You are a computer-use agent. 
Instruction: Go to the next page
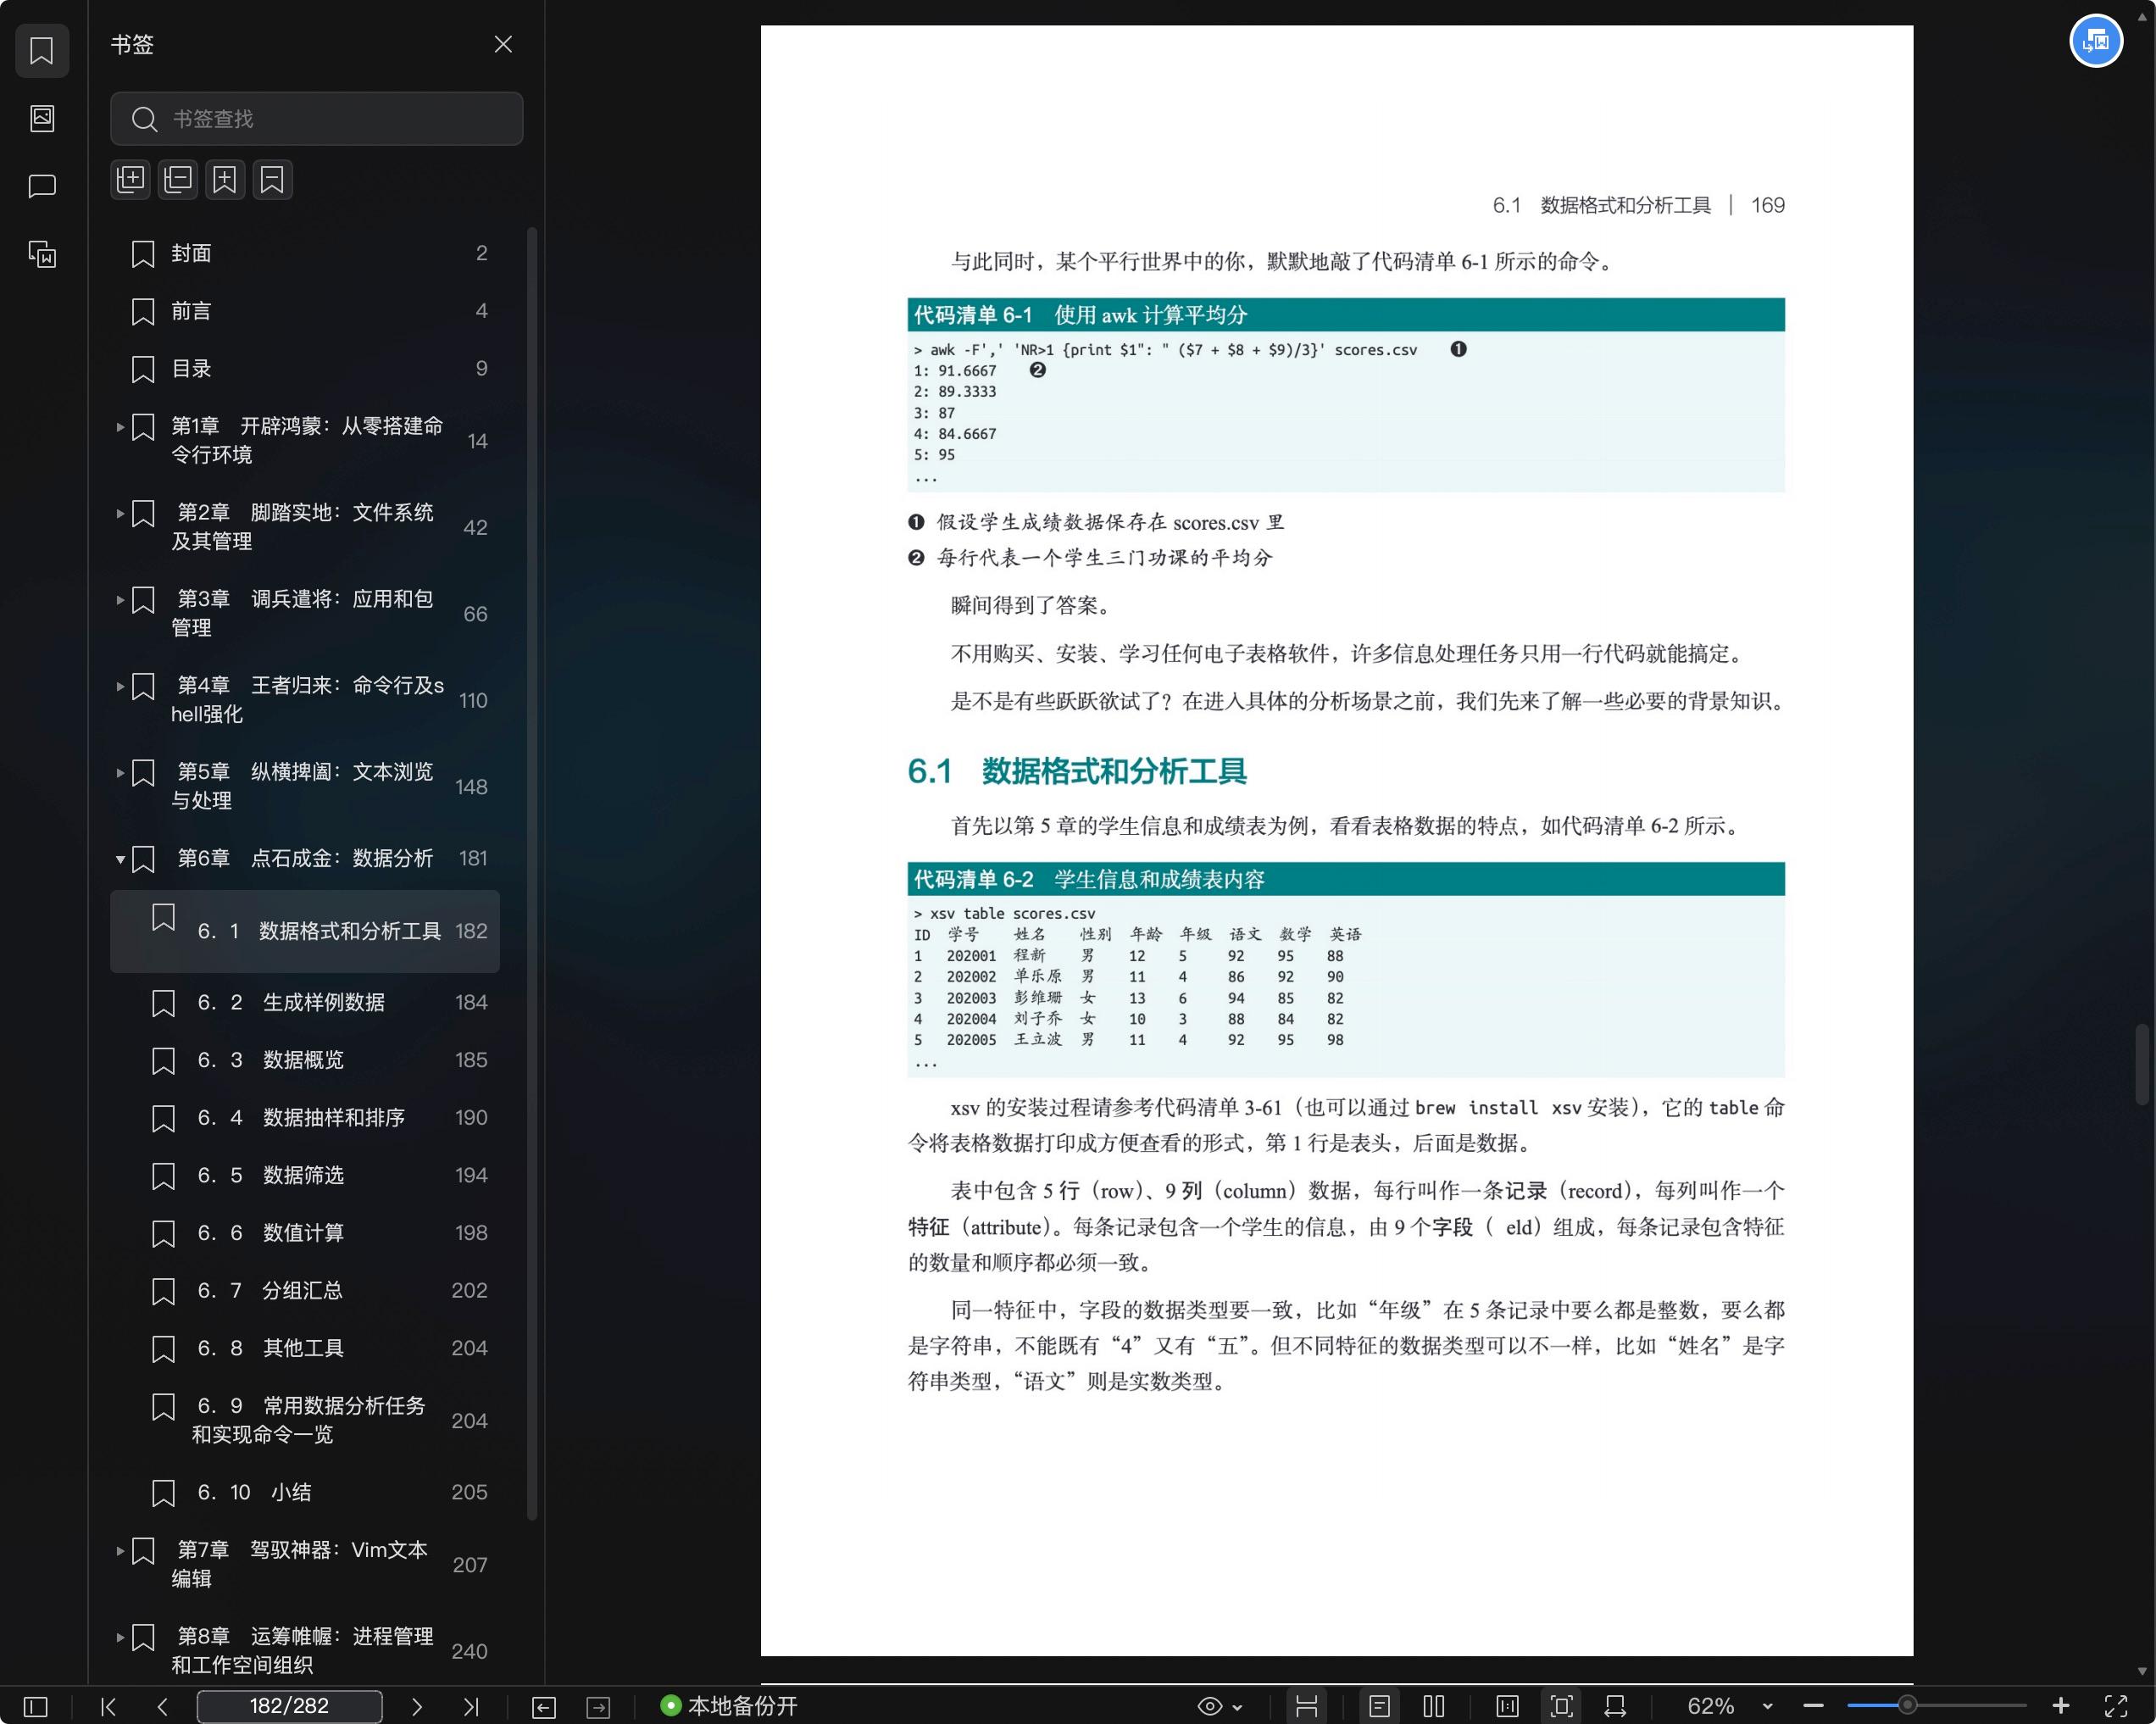pyautogui.click(x=417, y=1707)
